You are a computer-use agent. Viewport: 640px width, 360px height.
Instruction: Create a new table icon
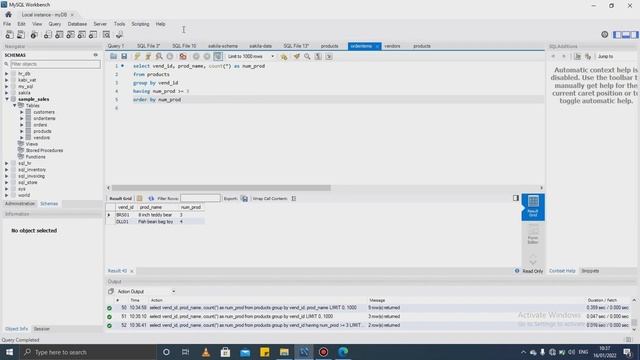(59, 35)
